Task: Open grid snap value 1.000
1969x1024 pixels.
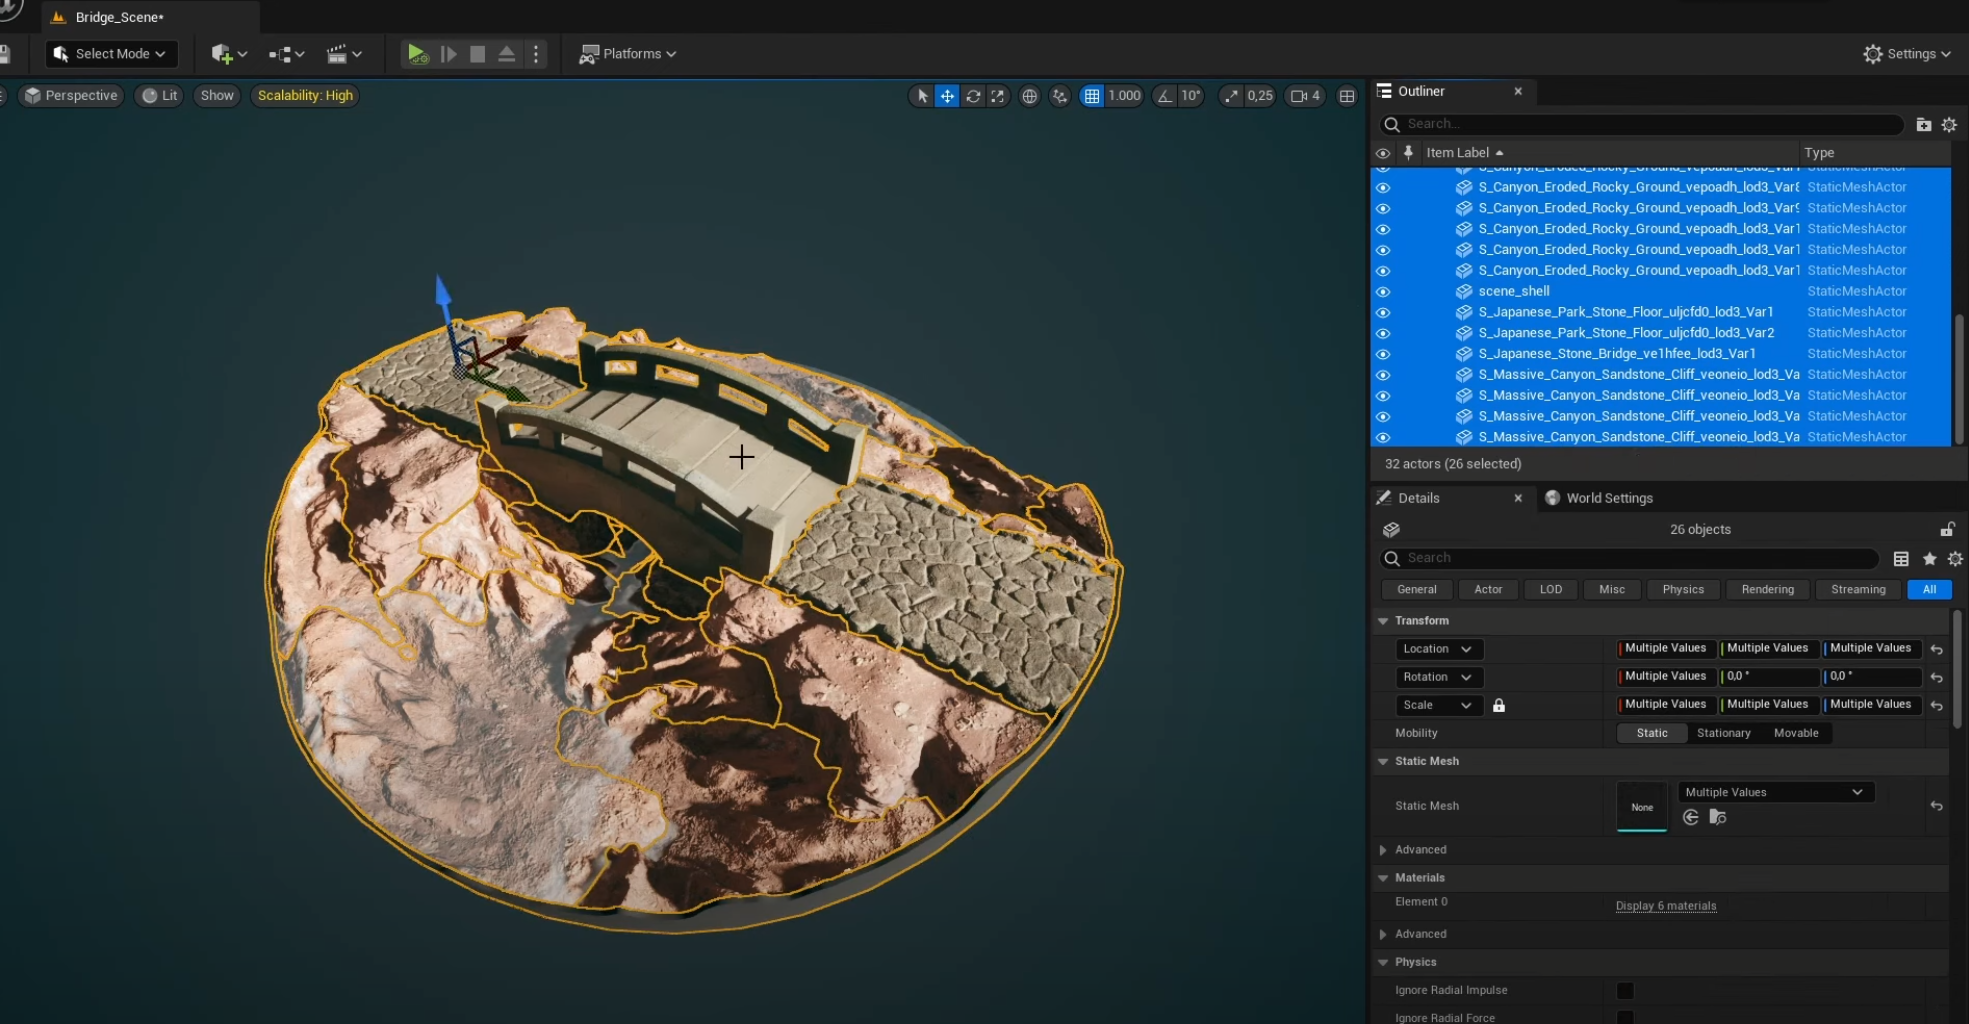Action: pos(1125,96)
